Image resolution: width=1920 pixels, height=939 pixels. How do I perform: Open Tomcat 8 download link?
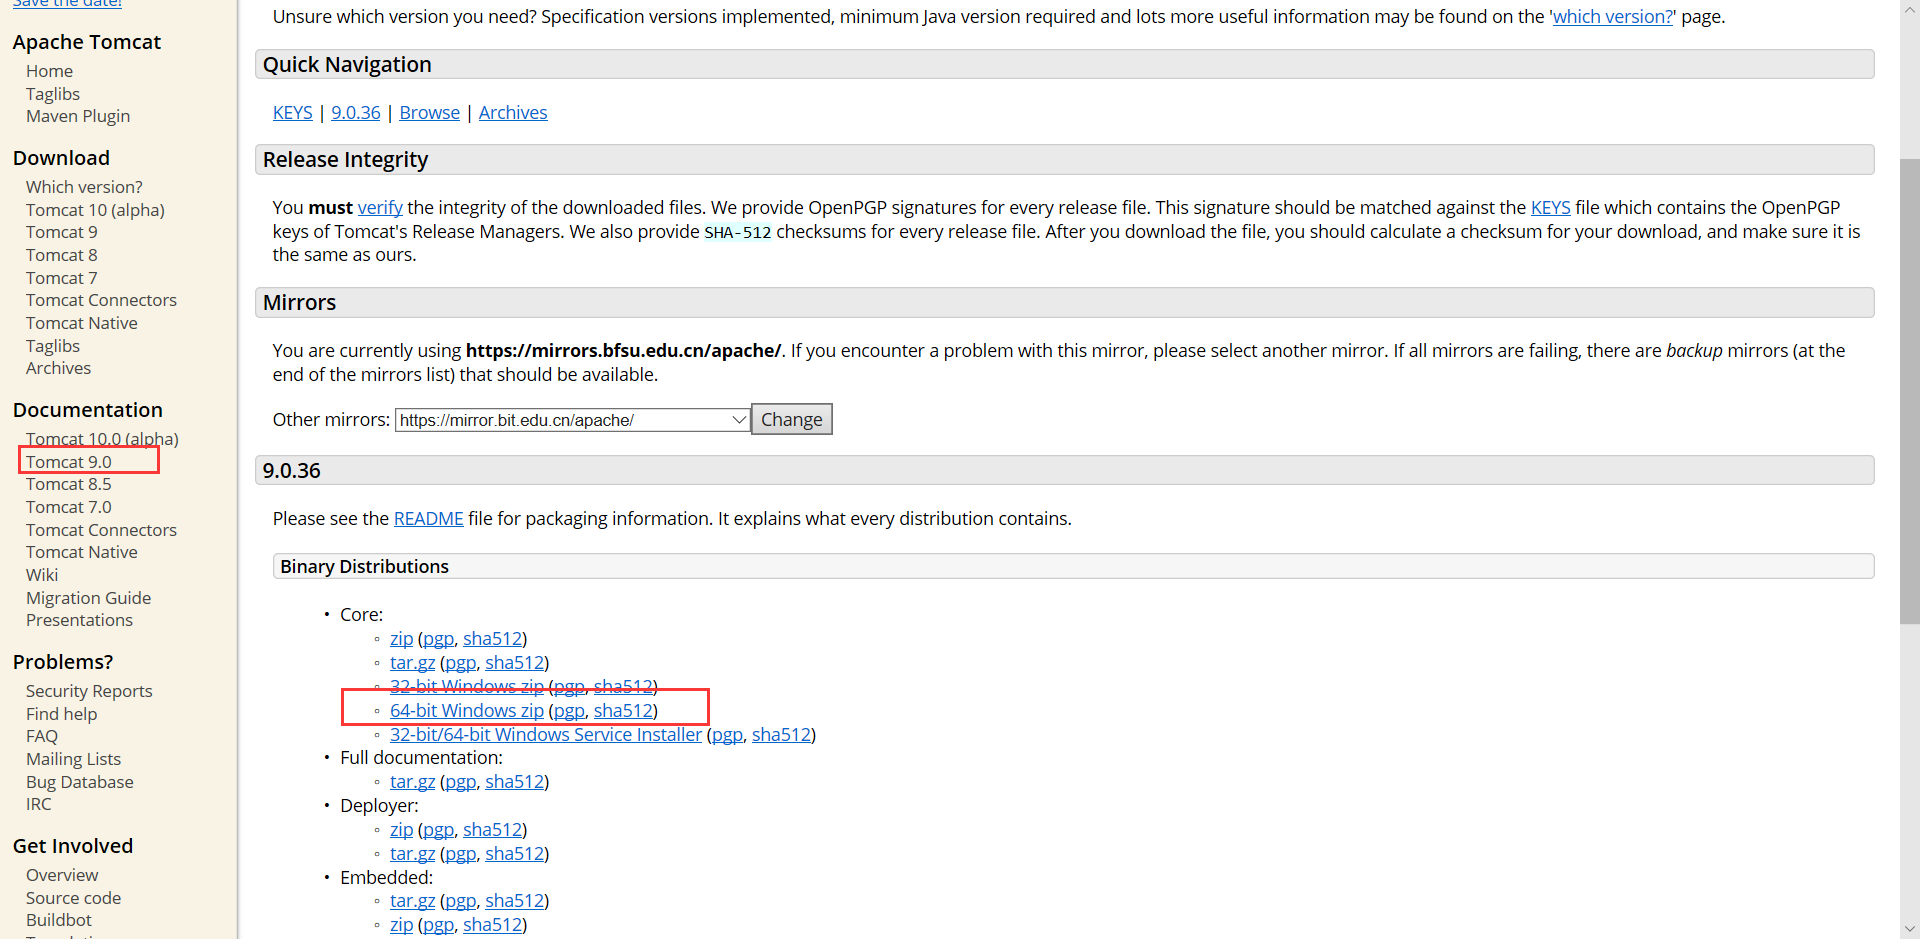coord(62,255)
